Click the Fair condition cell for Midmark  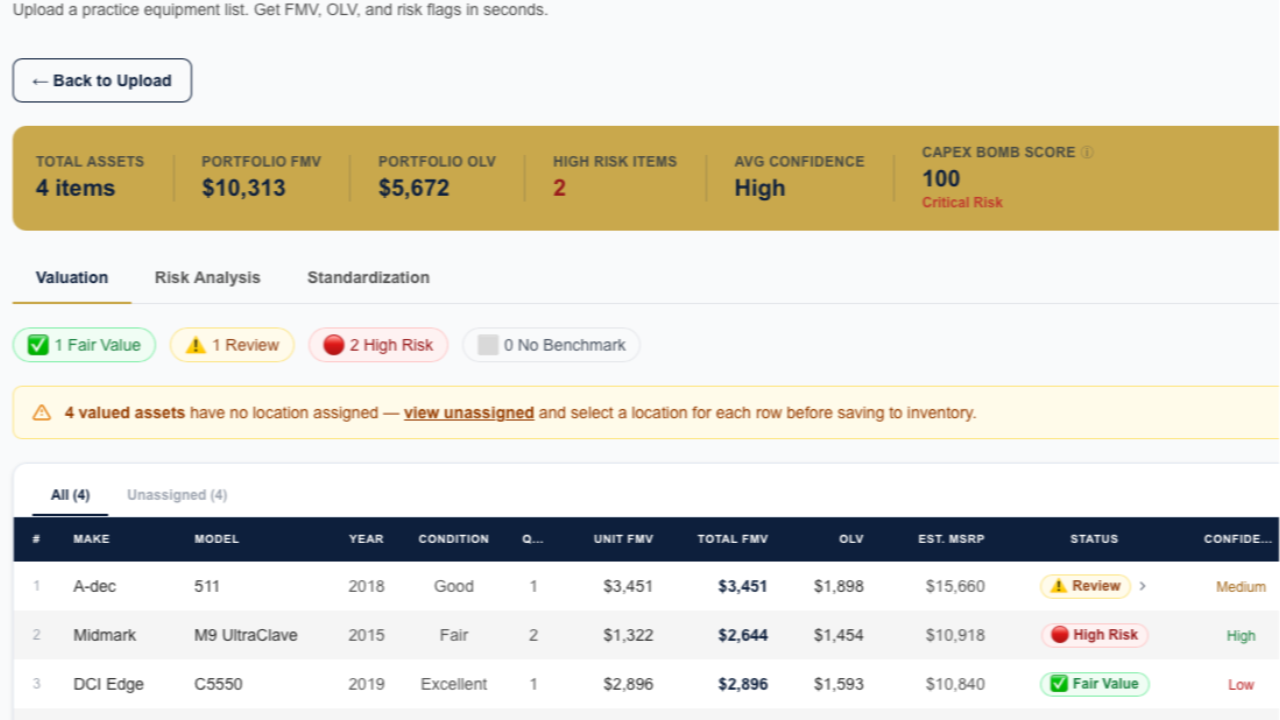click(x=454, y=635)
